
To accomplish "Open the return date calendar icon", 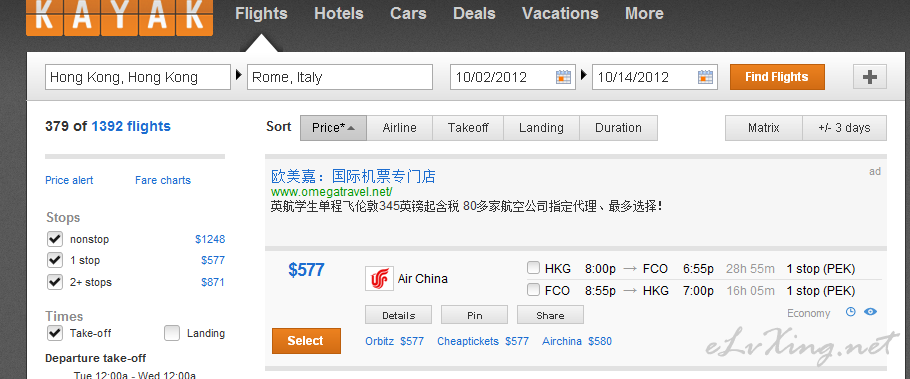I will (x=705, y=77).
